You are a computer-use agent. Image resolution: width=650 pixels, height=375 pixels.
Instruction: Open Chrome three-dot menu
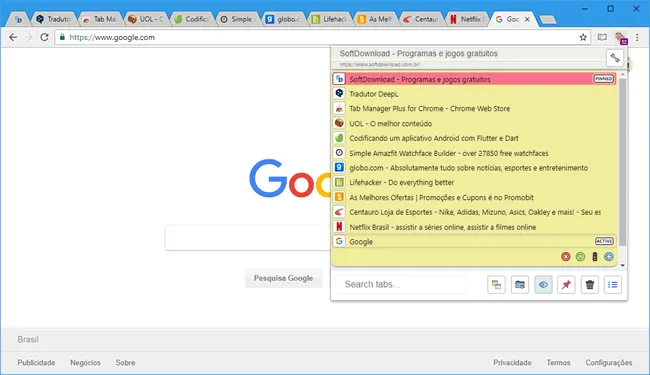click(637, 37)
